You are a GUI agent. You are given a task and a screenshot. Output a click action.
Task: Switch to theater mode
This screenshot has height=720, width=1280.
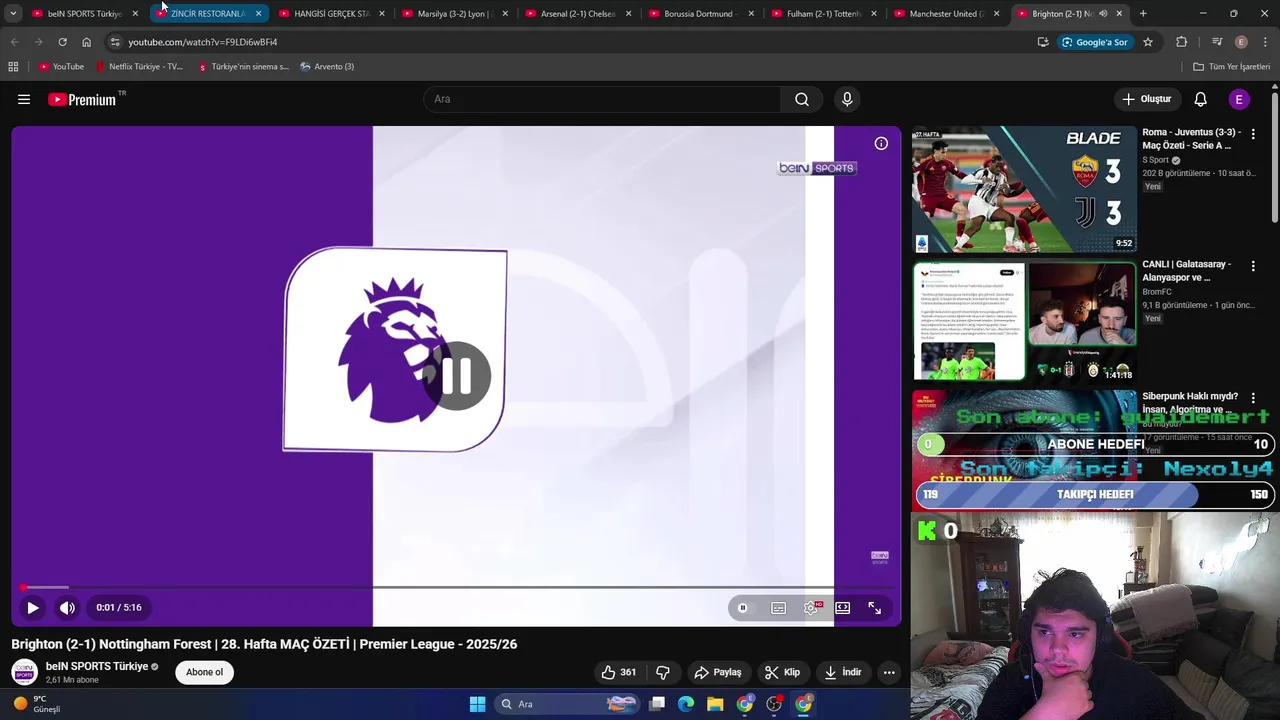tap(843, 607)
